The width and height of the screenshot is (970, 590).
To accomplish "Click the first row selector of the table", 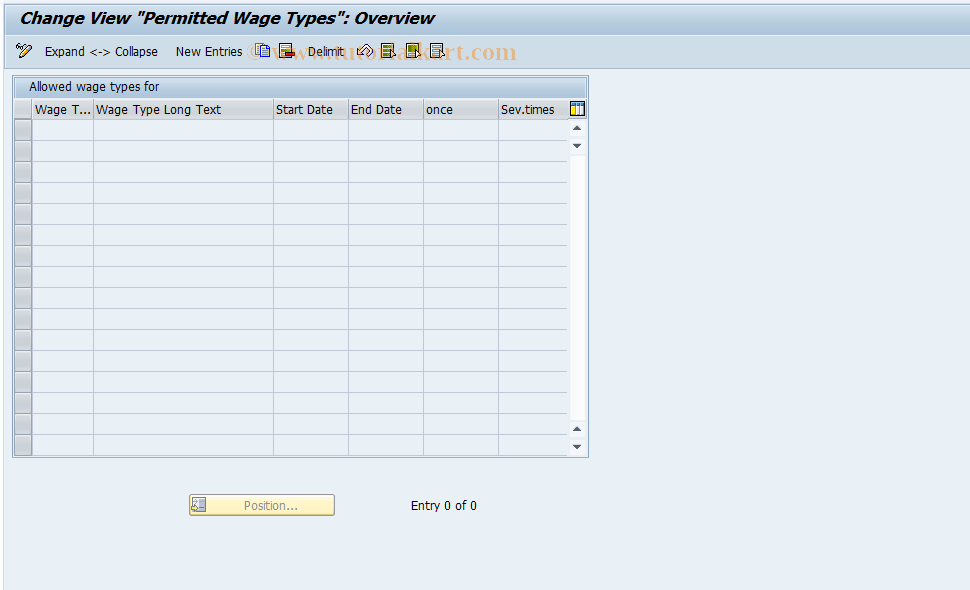I will coord(23,130).
